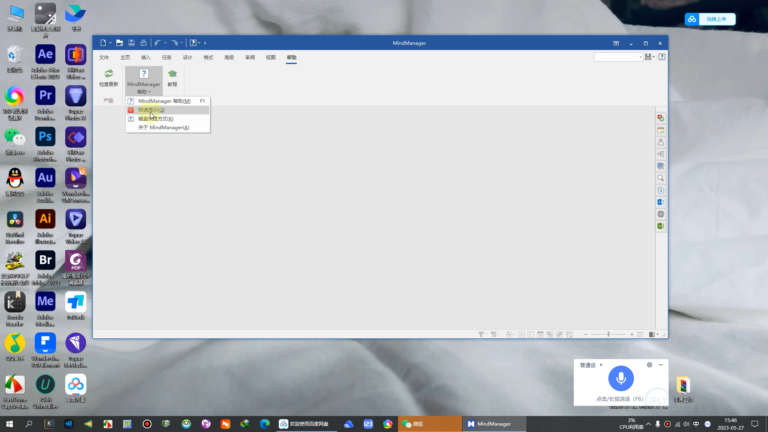Toggle the MindManager 帮助 dropdown button
The width and height of the screenshot is (768, 432).
(x=144, y=81)
